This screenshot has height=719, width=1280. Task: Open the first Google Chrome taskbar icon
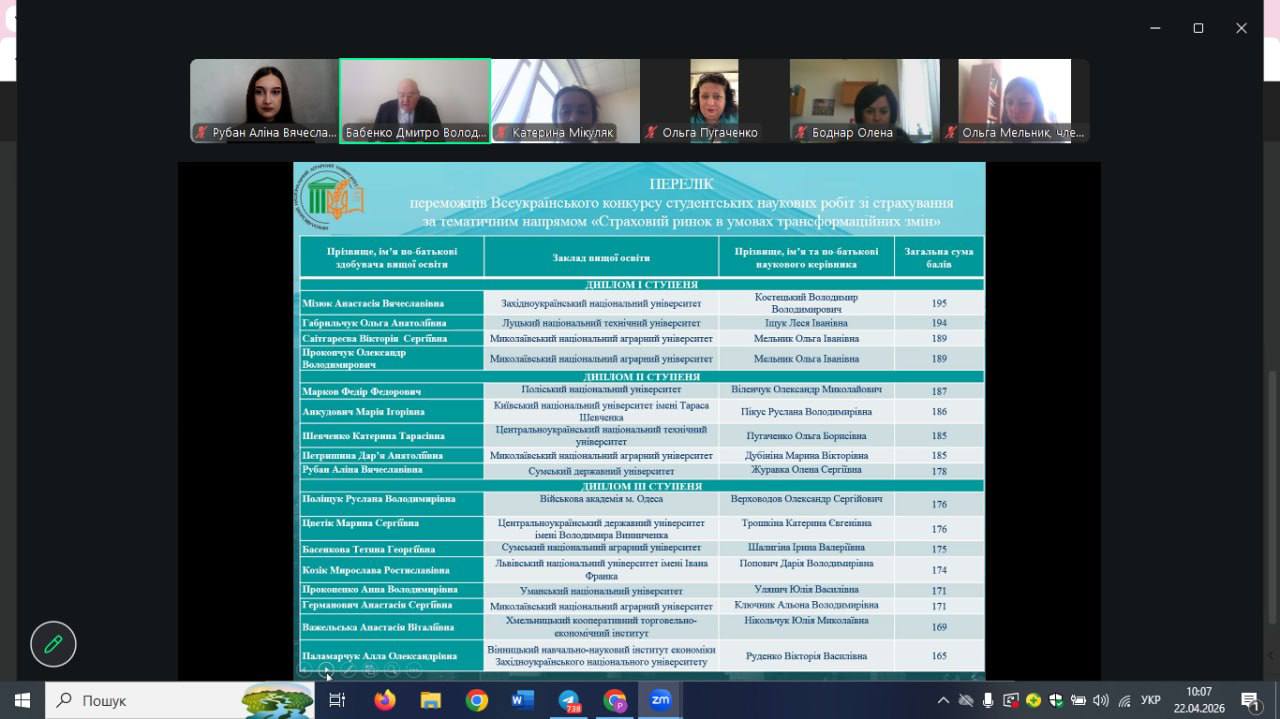pos(477,700)
